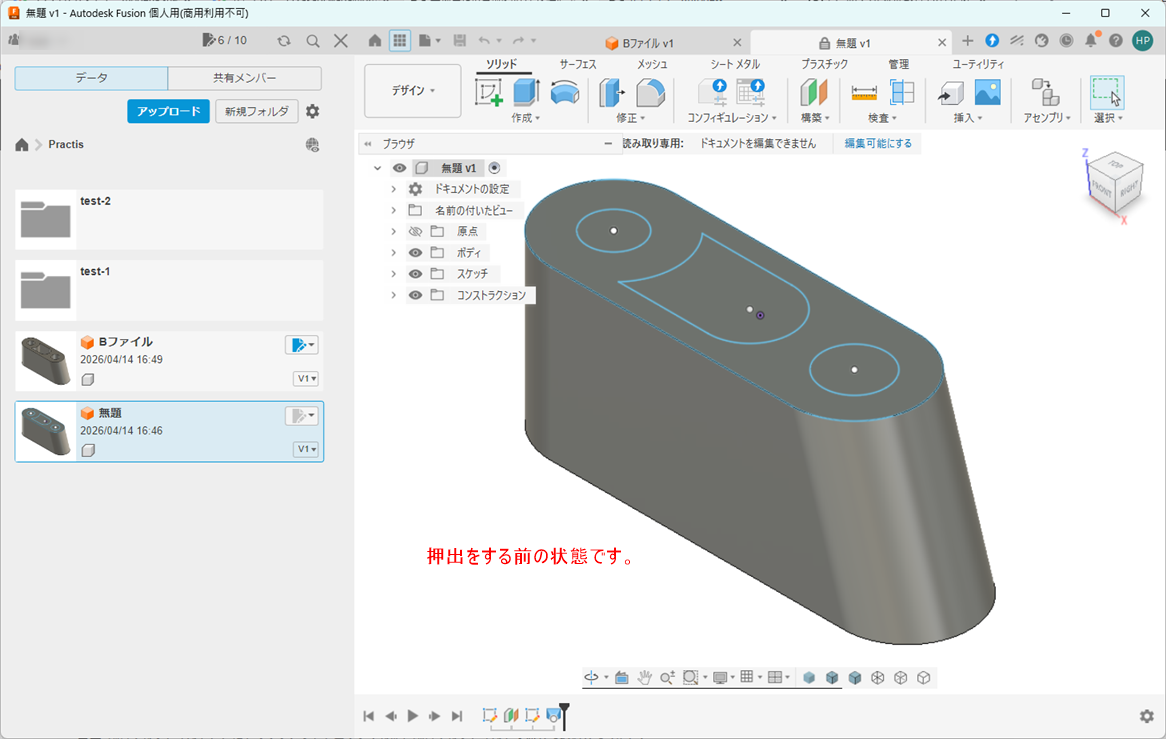Screen dimensions: 1166x739
Task: Open notifications bell
Action: pyautogui.click(x=1091, y=40)
